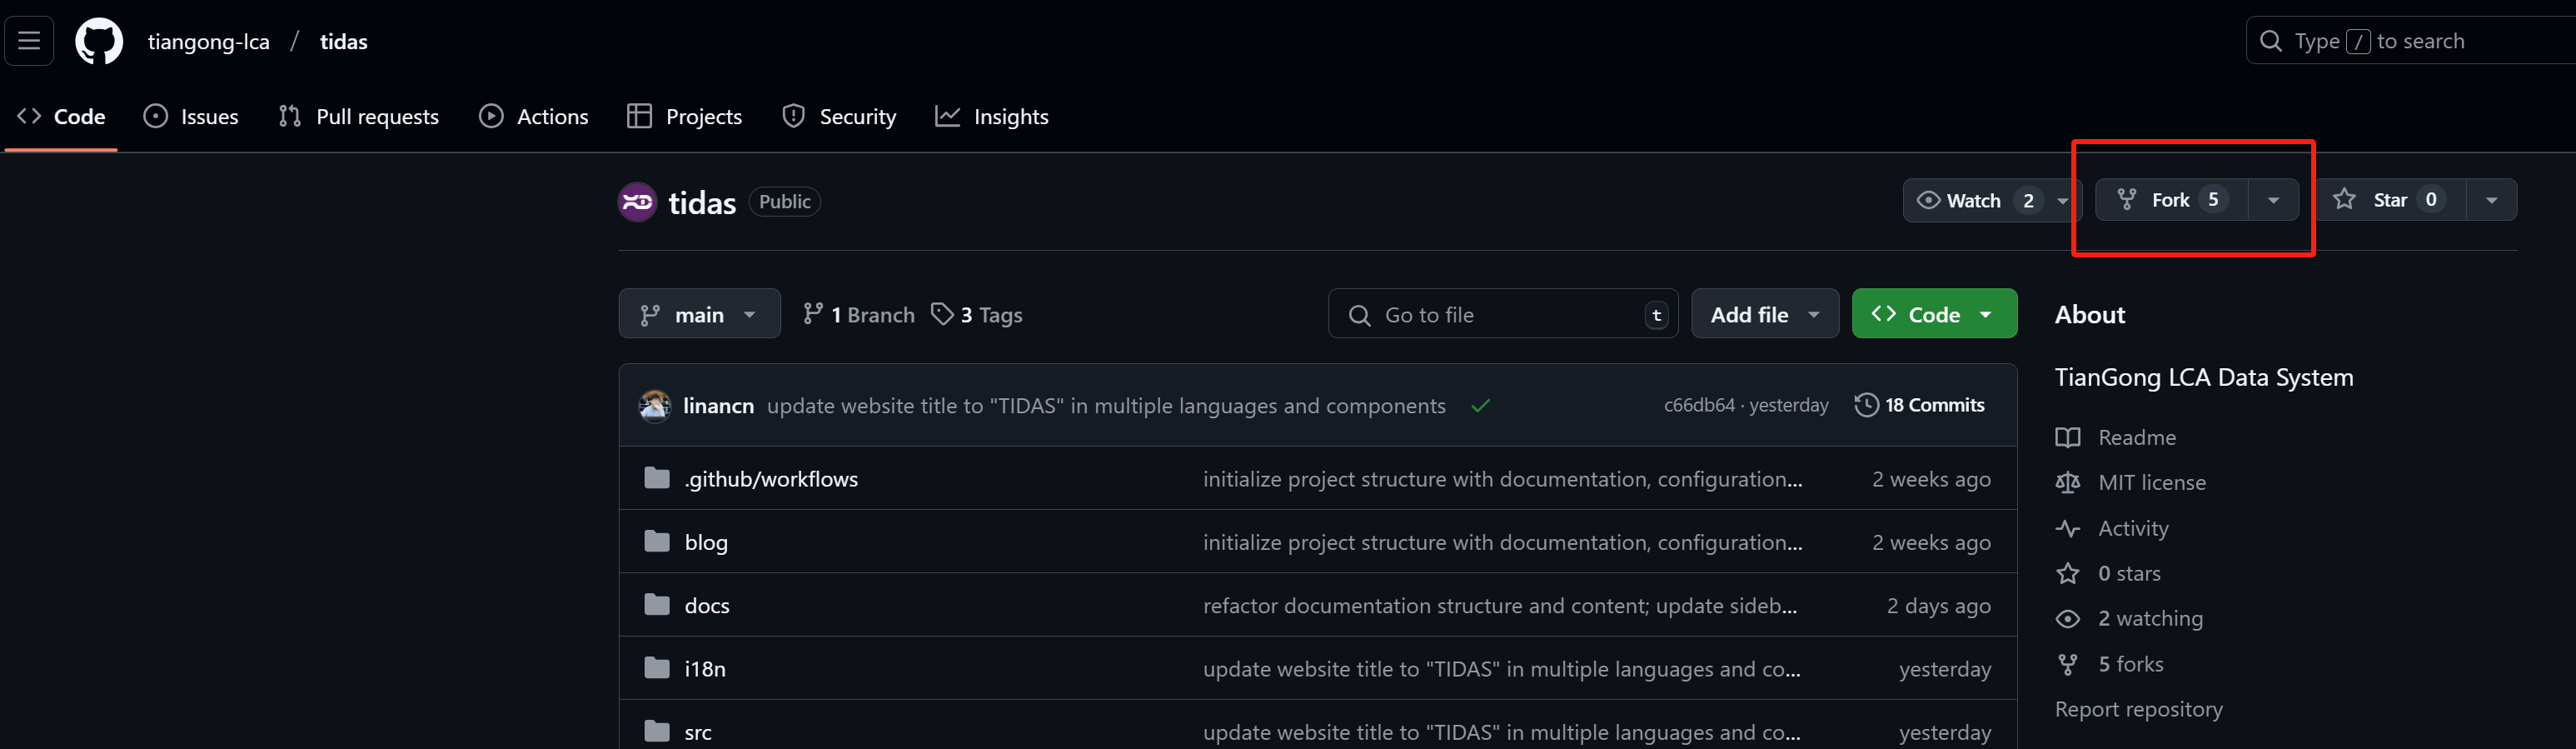Open the hamburger navigation menu

[x=29, y=41]
